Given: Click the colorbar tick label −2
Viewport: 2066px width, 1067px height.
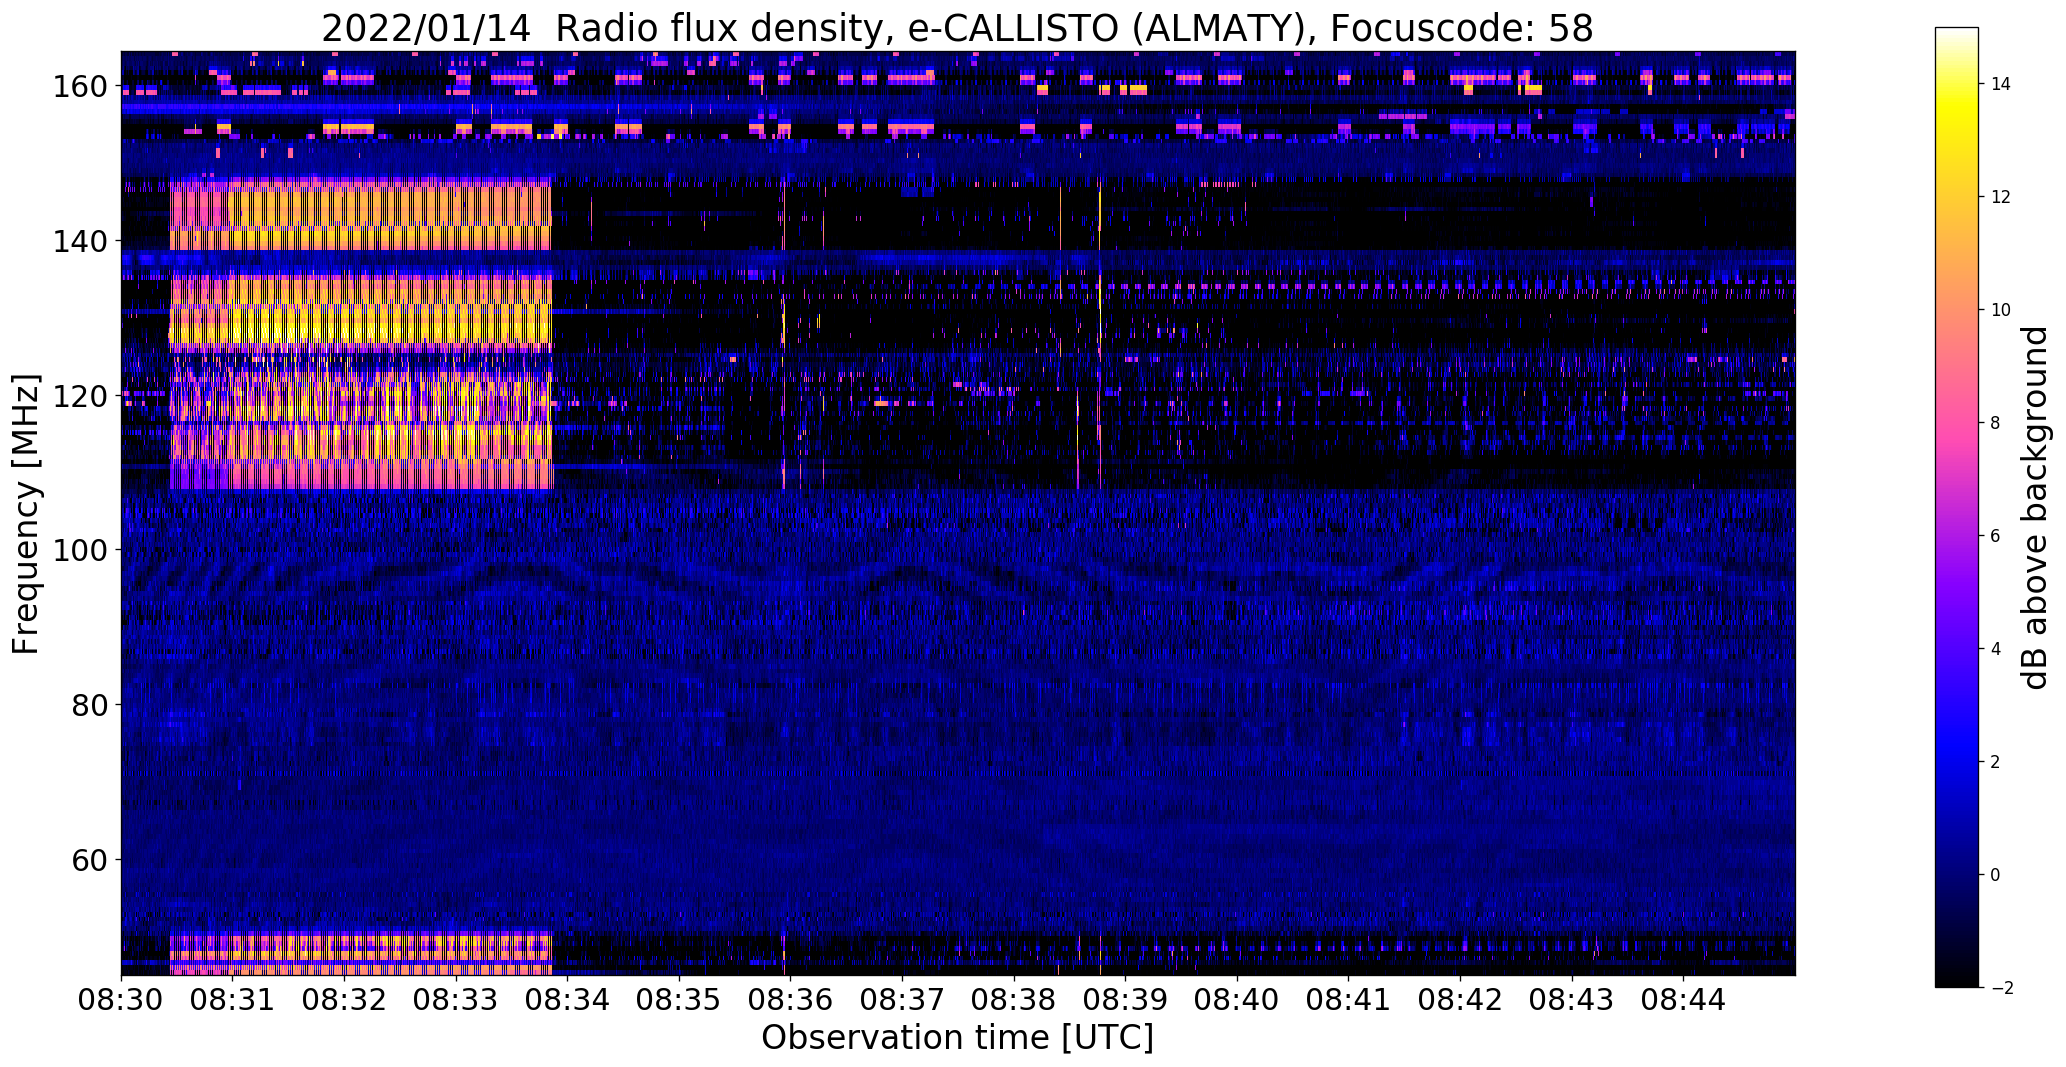Looking at the screenshot, I should [2001, 988].
